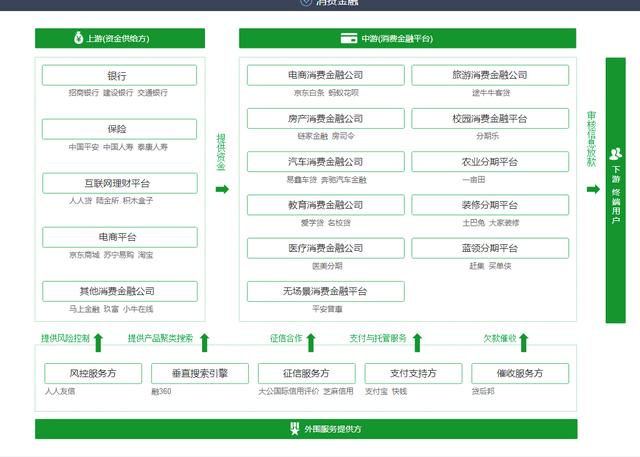Click the 分期乐 text
The image size is (640, 457).
(x=488, y=136)
